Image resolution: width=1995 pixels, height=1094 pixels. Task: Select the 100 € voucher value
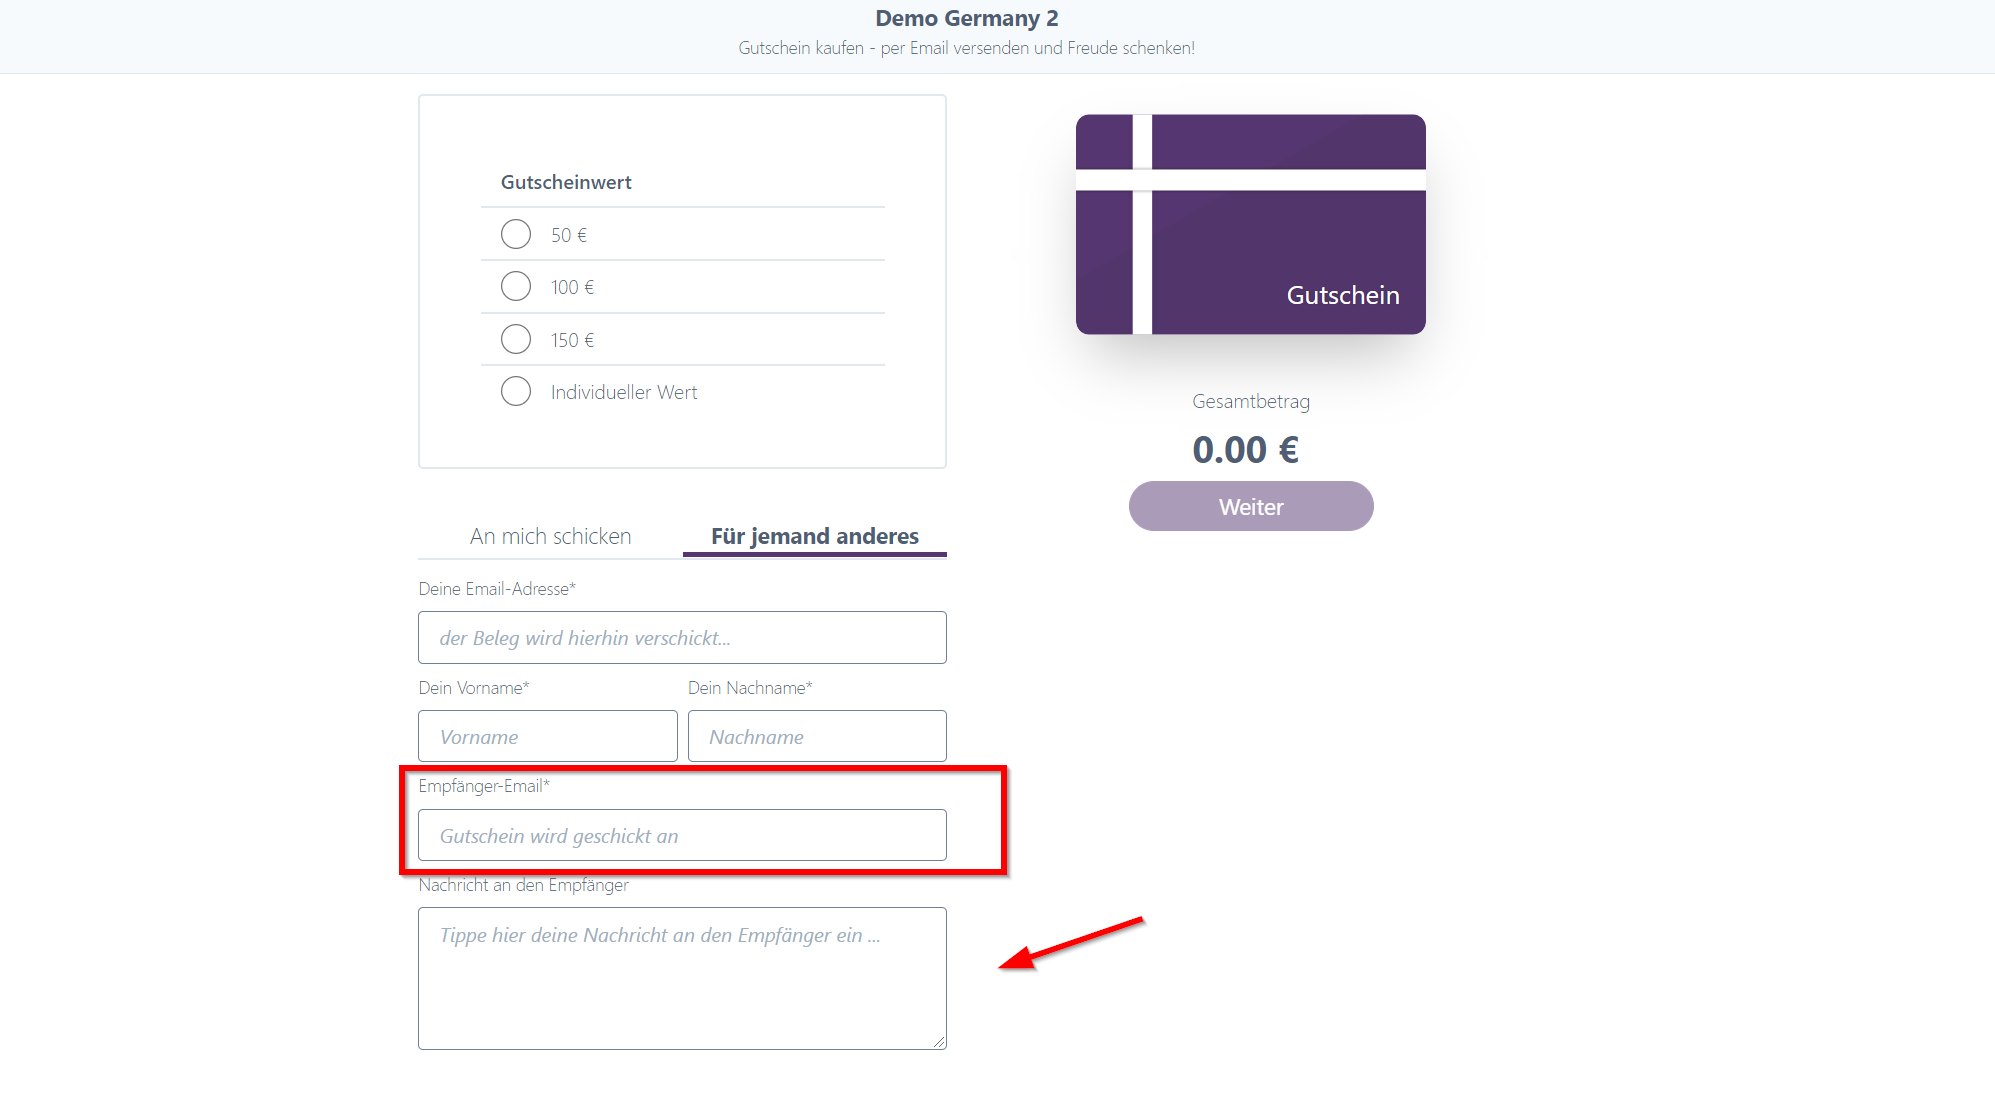click(x=516, y=286)
